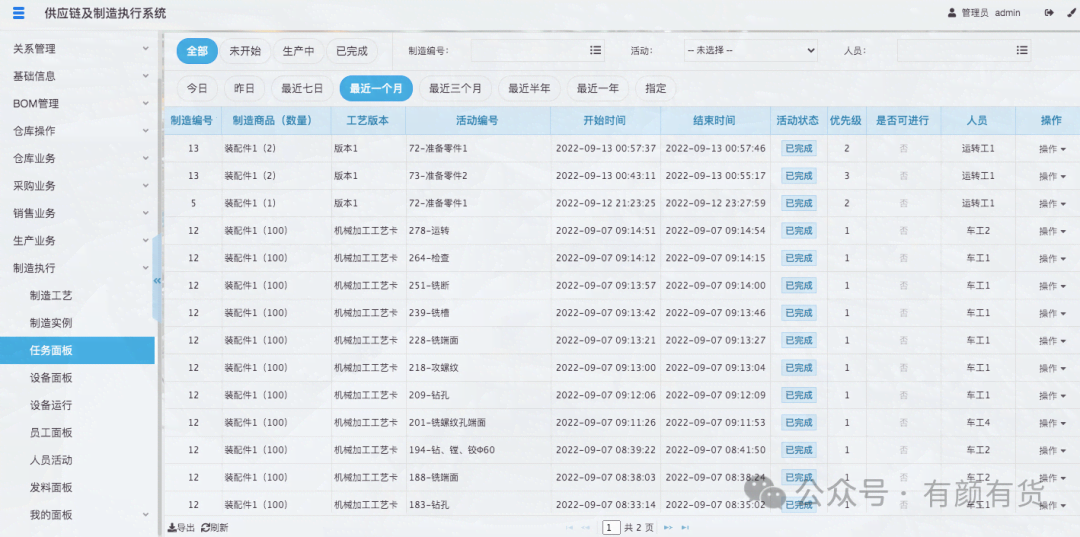This screenshot has width=1080, height=537.
Task: Click the logout icon next to admin
Action: point(1048,13)
